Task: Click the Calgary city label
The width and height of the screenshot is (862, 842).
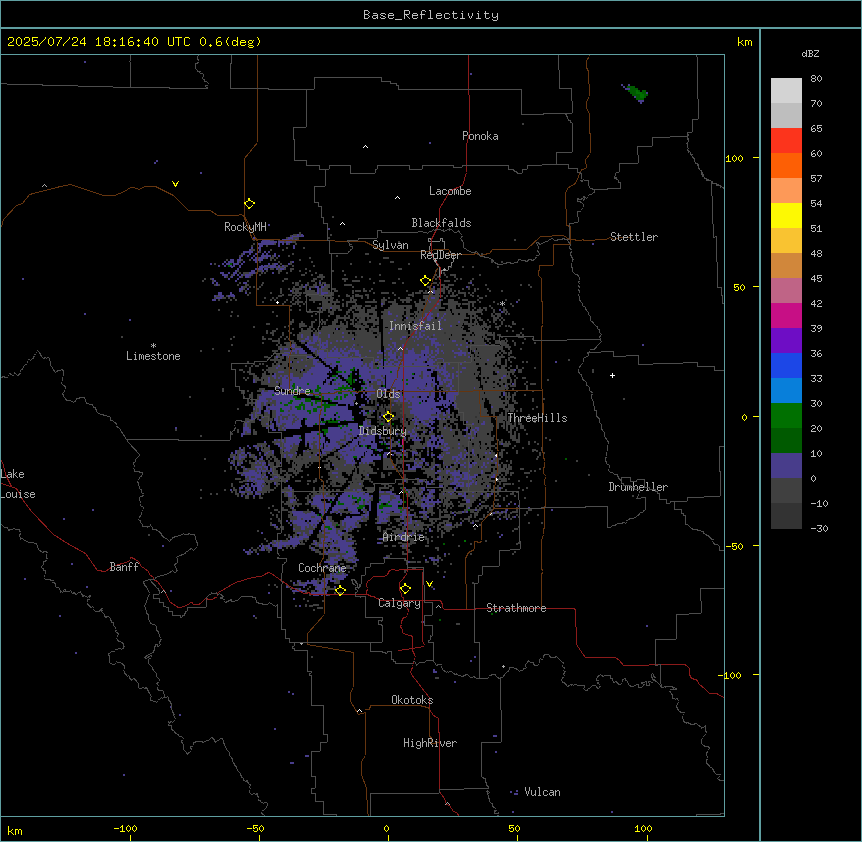Action: coord(399,603)
